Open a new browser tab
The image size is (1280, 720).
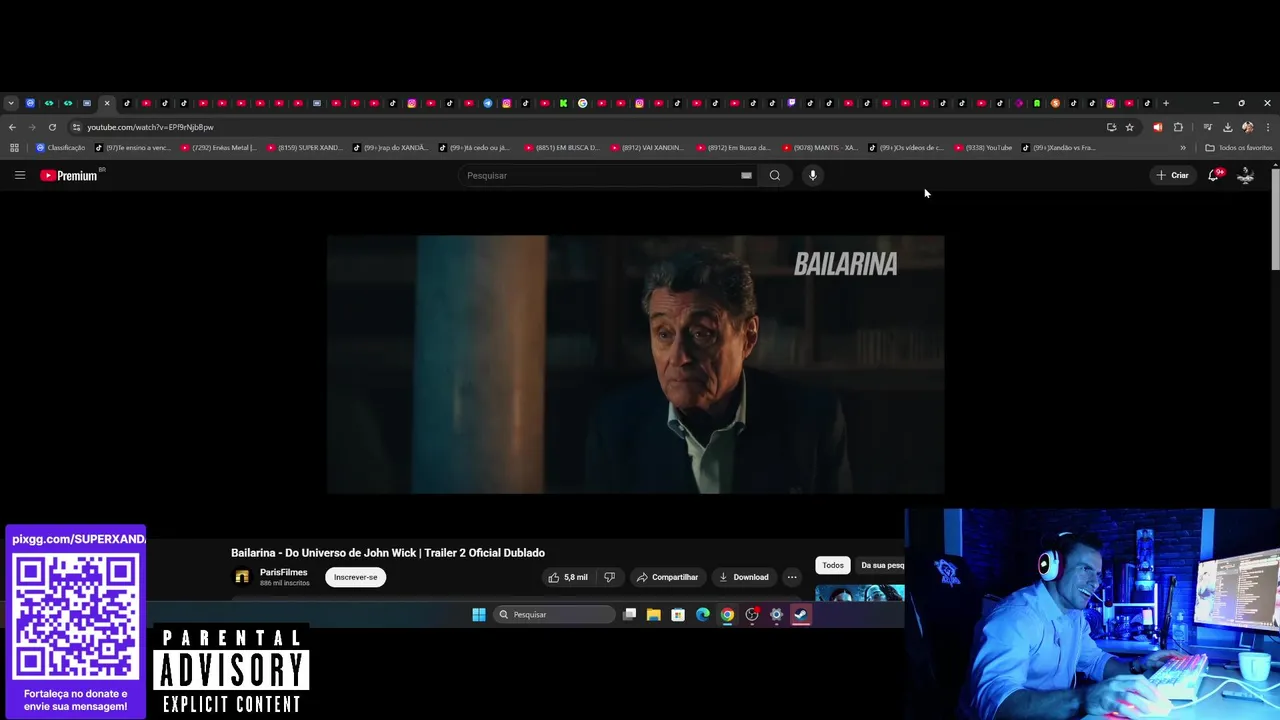click(1165, 103)
